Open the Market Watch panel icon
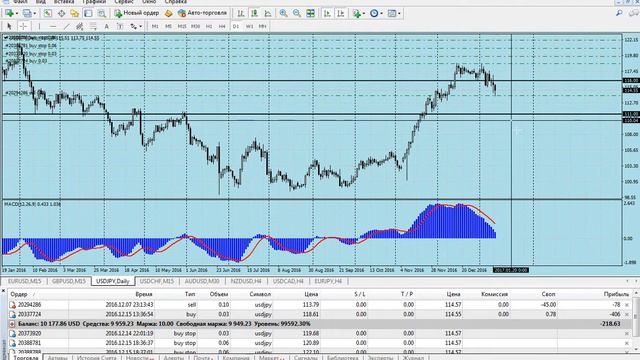 [x=48, y=13]
